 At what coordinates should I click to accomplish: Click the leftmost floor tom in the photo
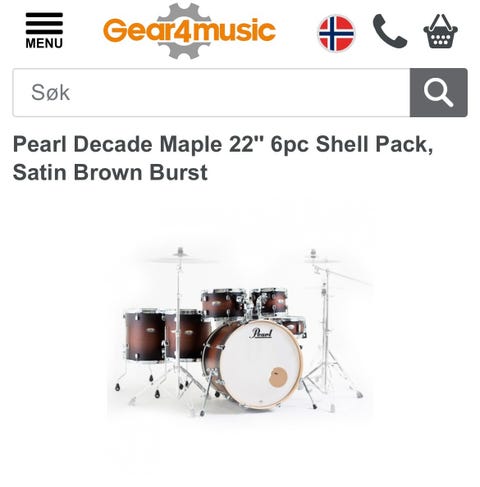click(x=144, y=336)
